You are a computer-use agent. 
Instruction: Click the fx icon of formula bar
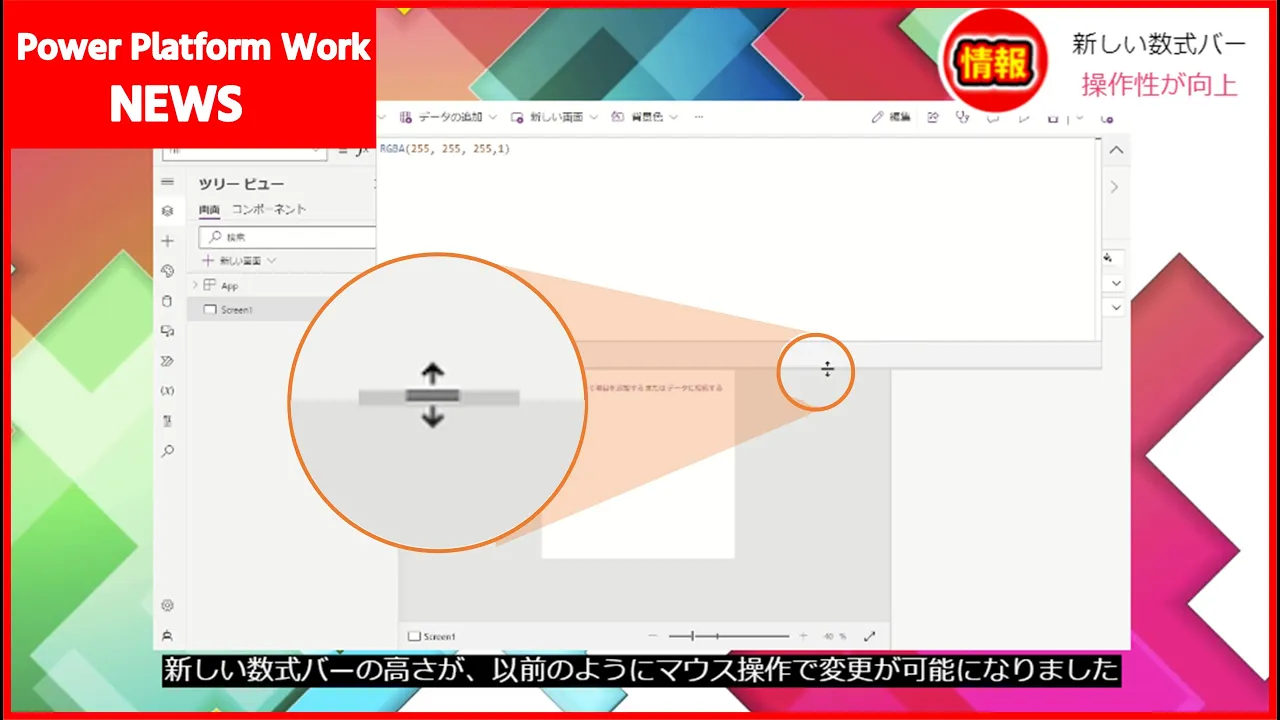[x=363, y=150]
